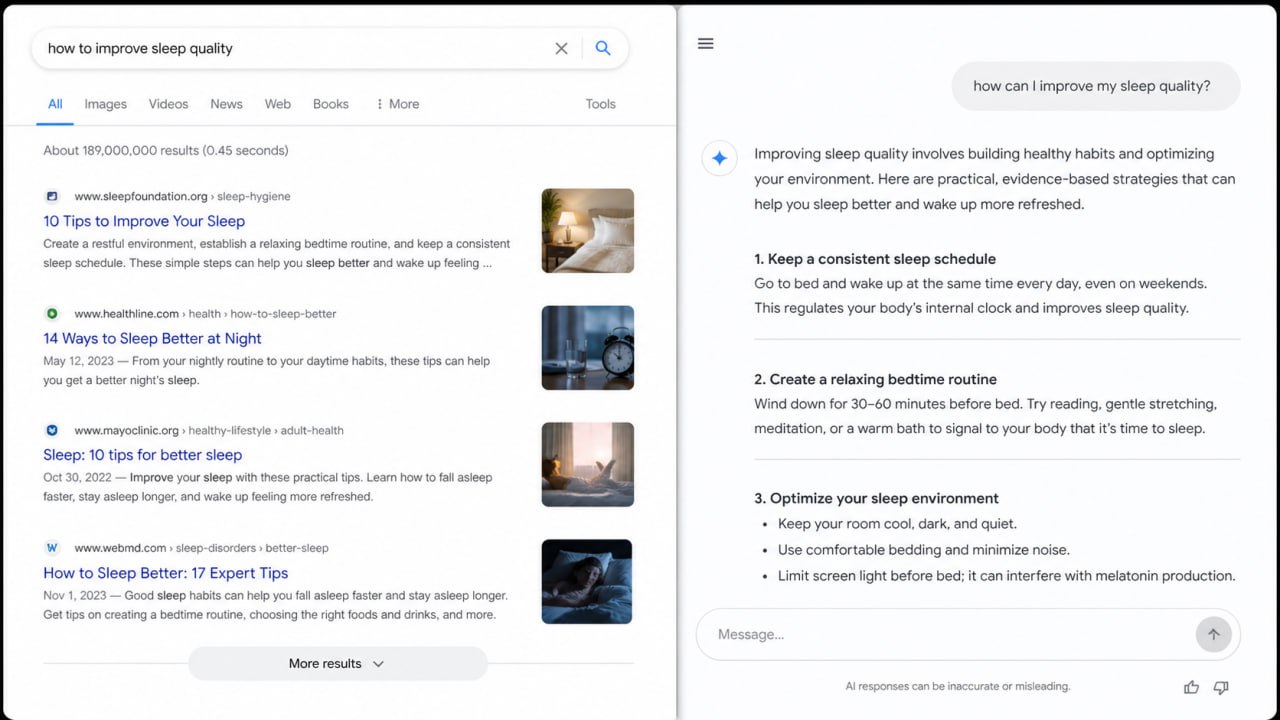Open "10 Tips to Improve Your Sleep" result
This screenshot has height=720, width=1280.
[144, 221]
